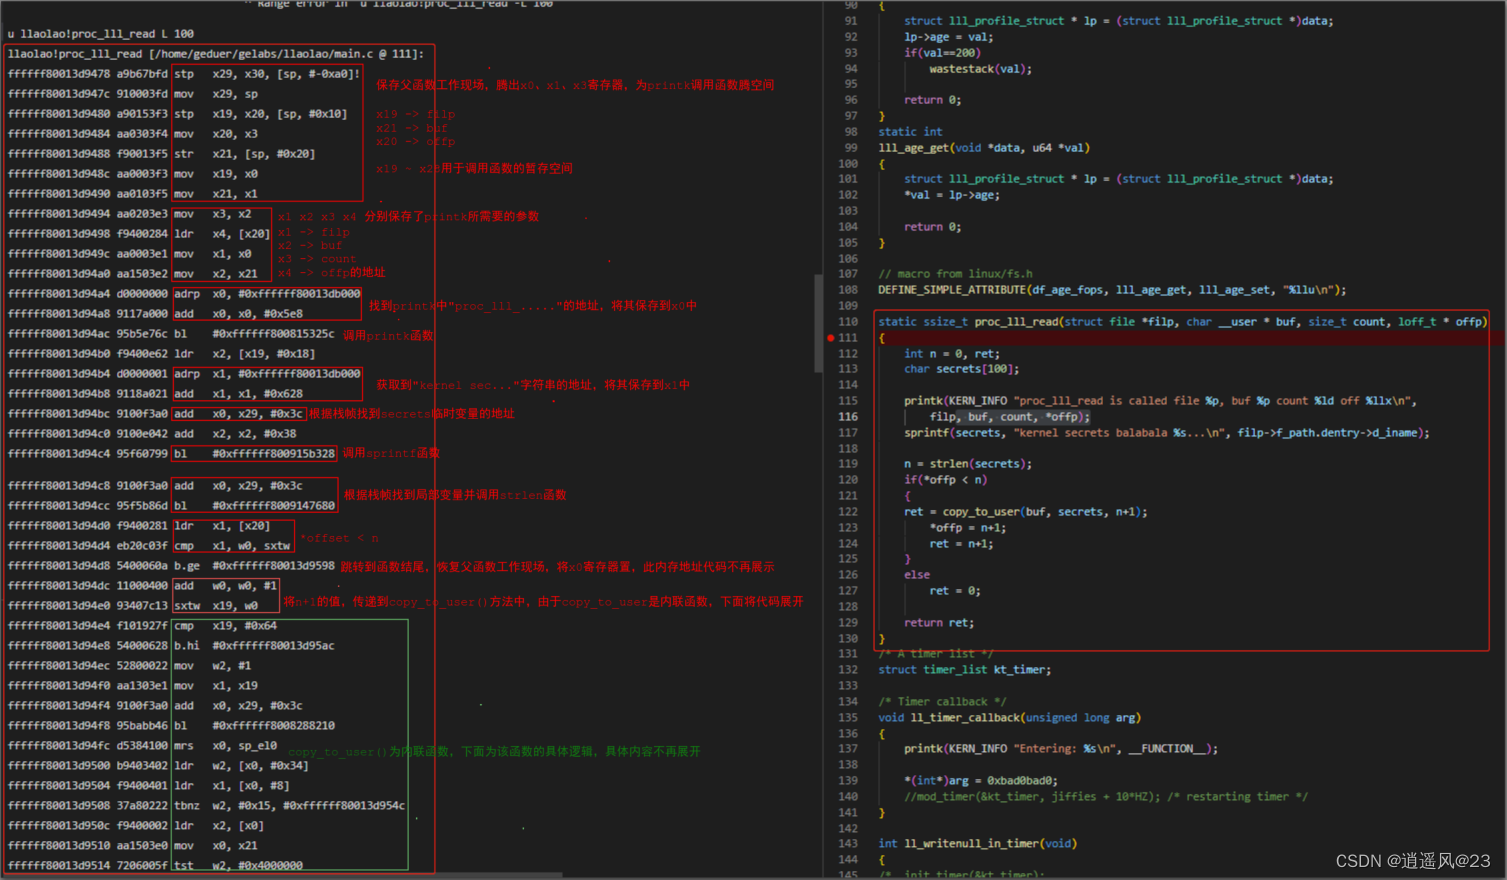Select the 'tbnz w2, #0x15' instruction row

tap(206, 806)
